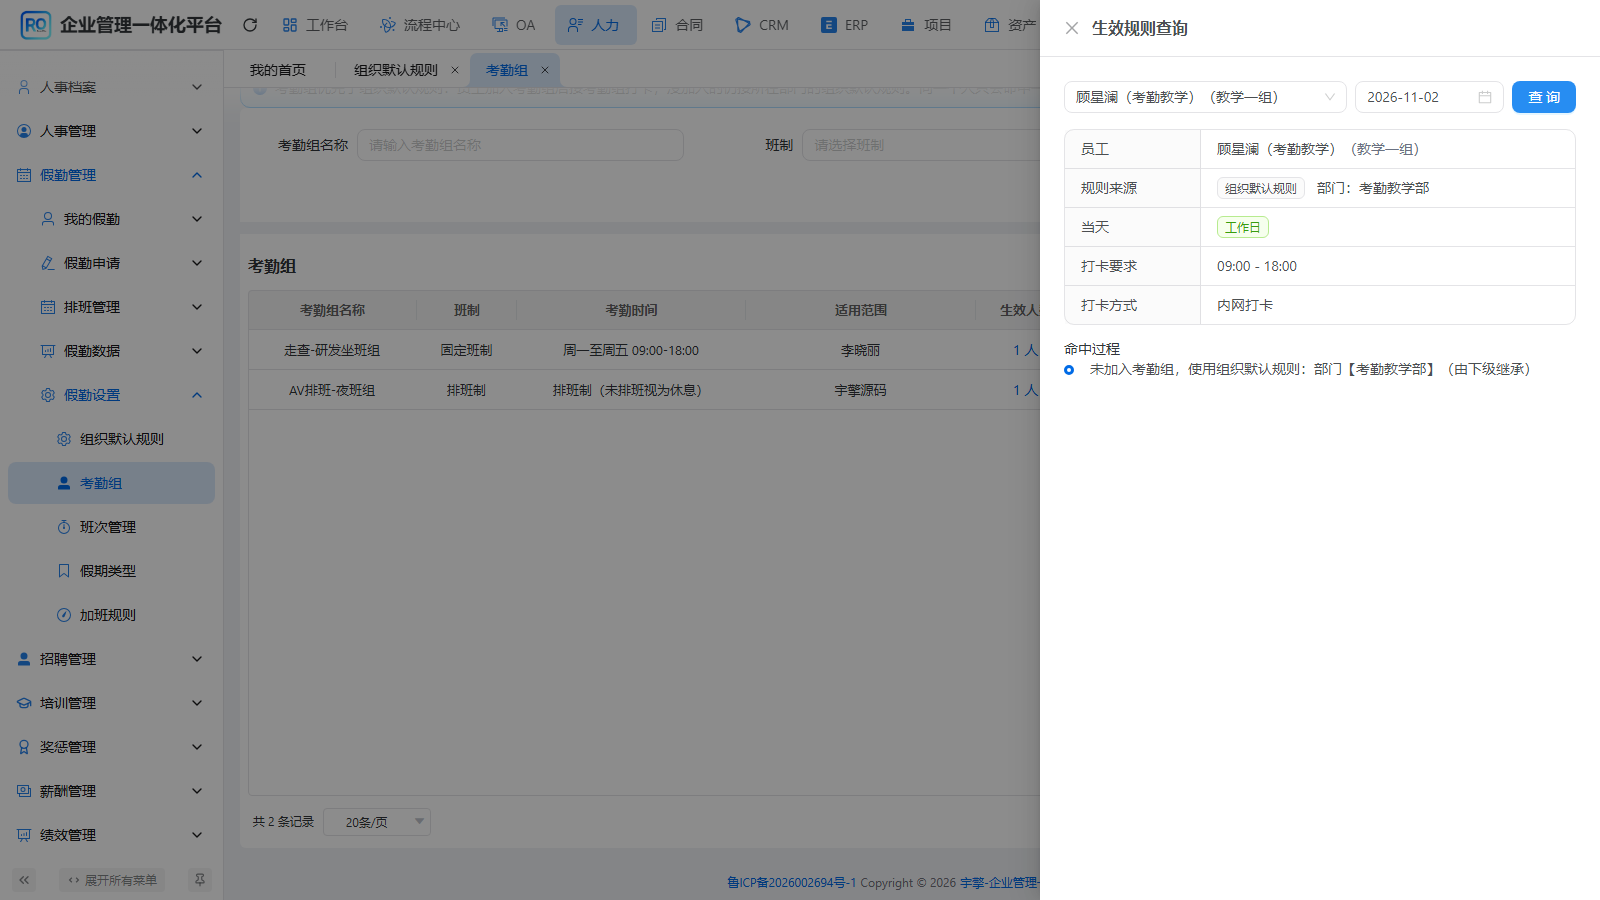
Task: Collapse 假勤管理 sidebar menu
Action: 111,175
